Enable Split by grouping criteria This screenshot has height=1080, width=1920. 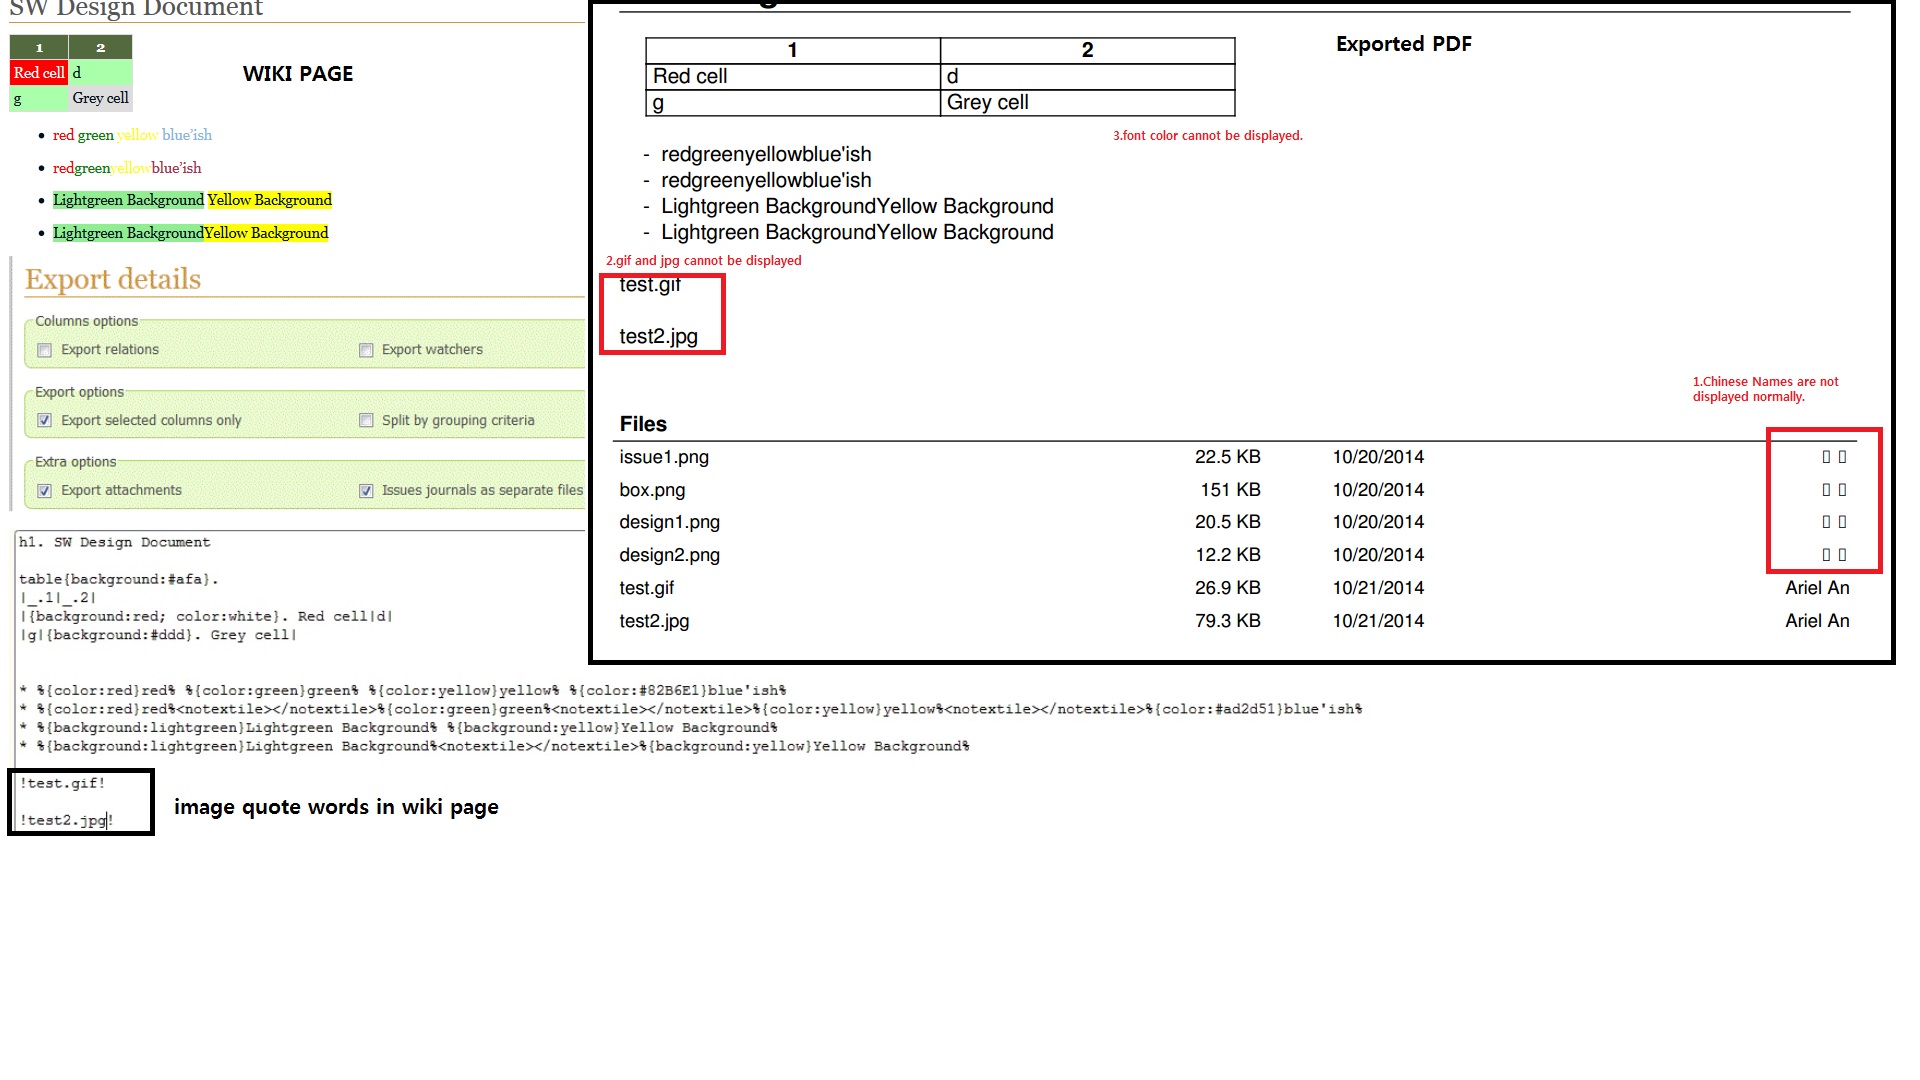pos(366,421)
